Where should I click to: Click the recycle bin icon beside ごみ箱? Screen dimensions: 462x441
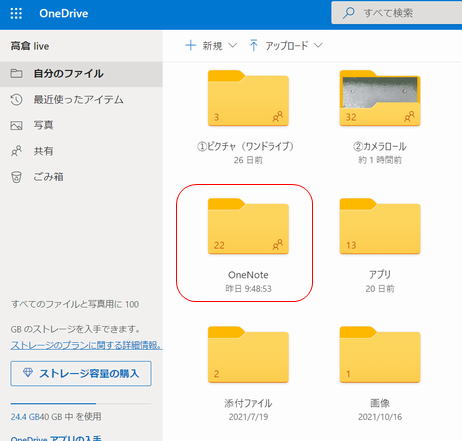pyautogui.click(x=16, y=177)
